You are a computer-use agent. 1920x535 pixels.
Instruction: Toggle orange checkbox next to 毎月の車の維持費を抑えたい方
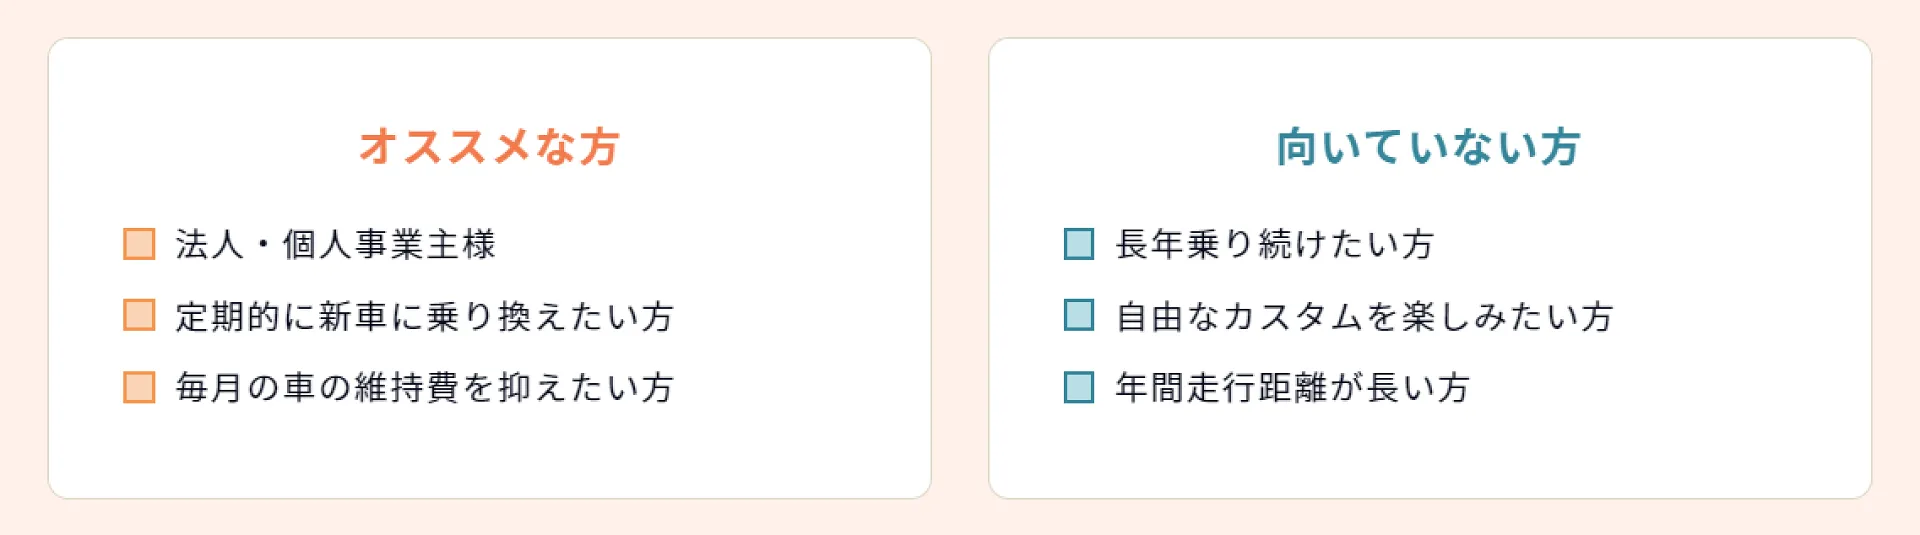coord(139,387)
